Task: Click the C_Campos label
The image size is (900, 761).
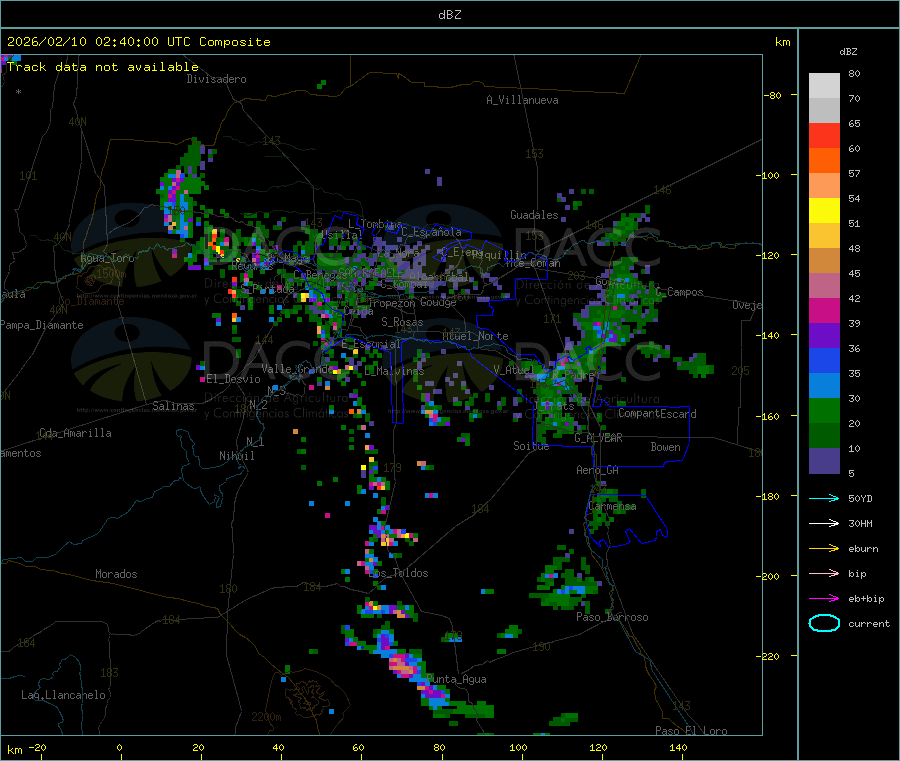Action: point(680,292)
